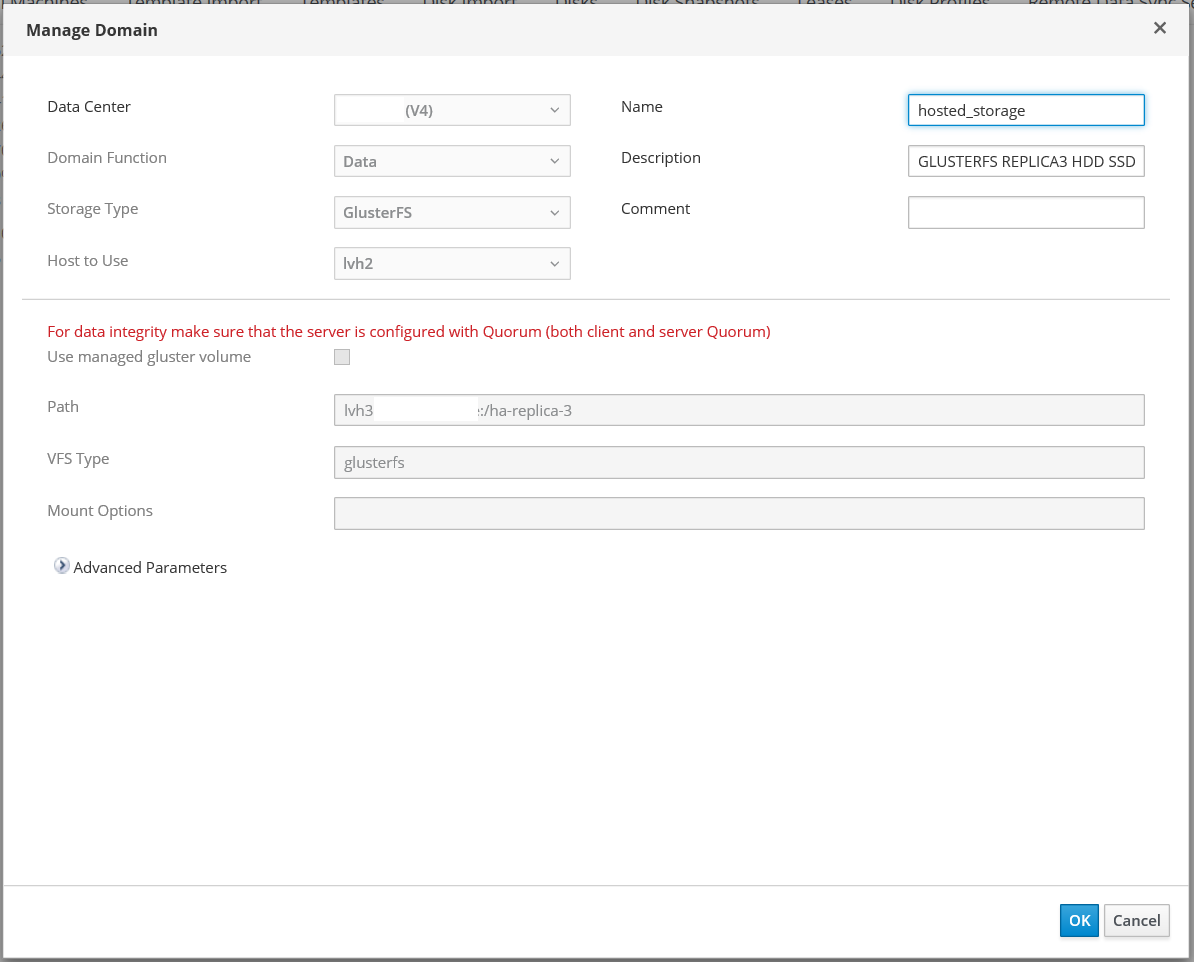Click the OK button
The height and width of the screenshot is (962, 1194).
1079,921
